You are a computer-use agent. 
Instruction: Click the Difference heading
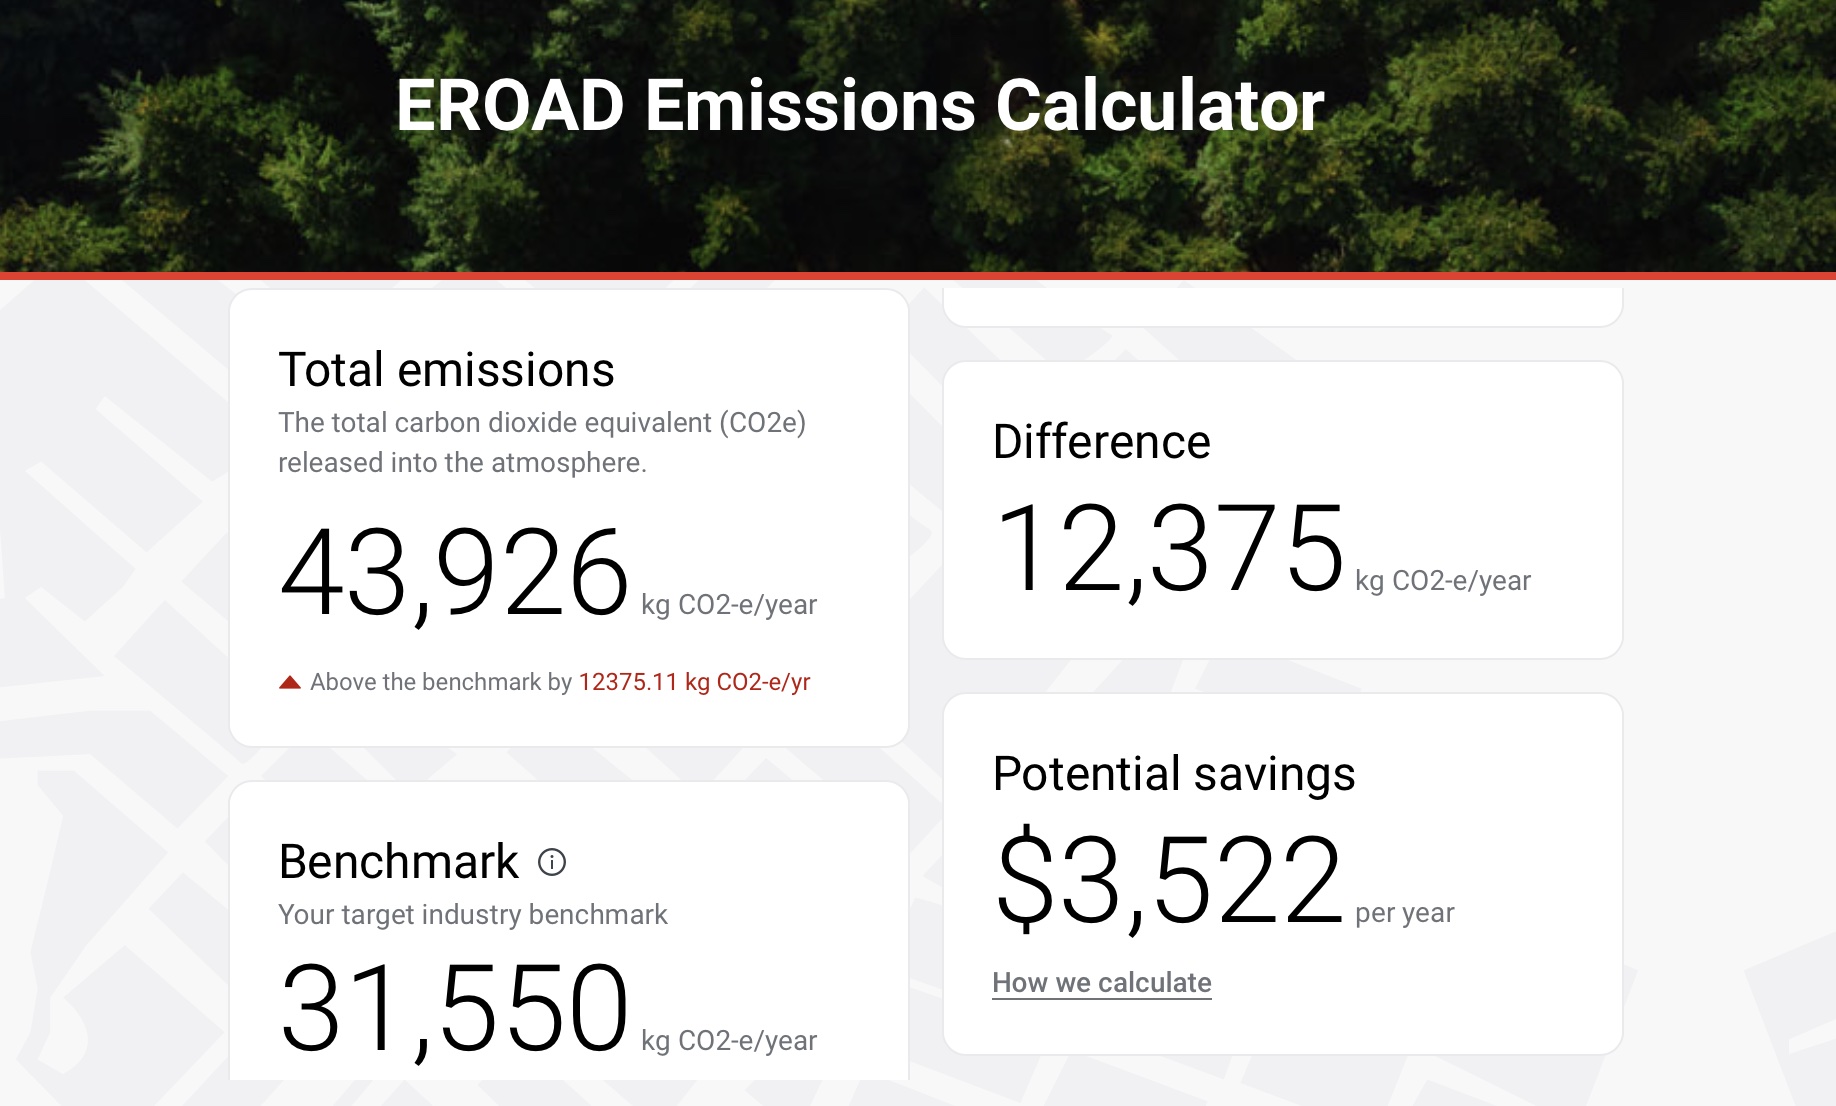[1100, 441]
